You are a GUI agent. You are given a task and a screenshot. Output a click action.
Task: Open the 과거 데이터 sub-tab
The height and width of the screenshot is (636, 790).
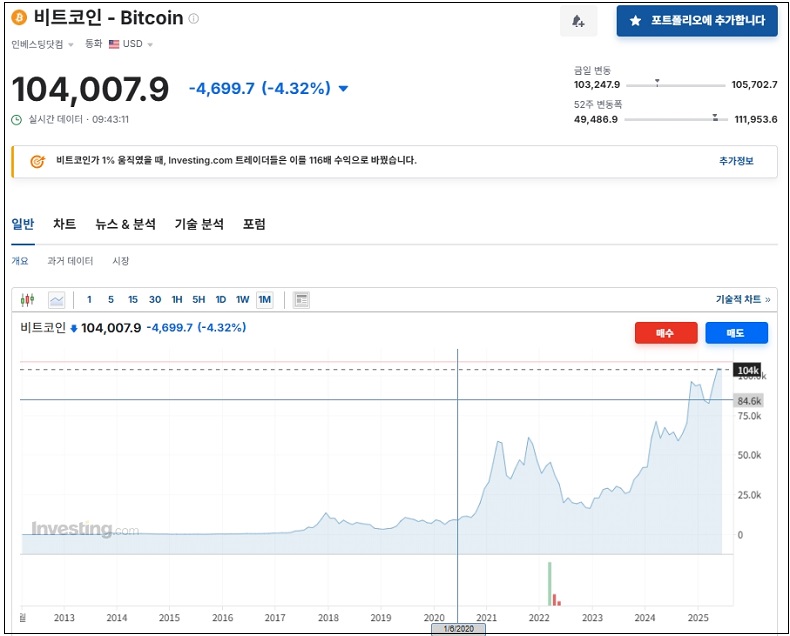pos(70,261)
